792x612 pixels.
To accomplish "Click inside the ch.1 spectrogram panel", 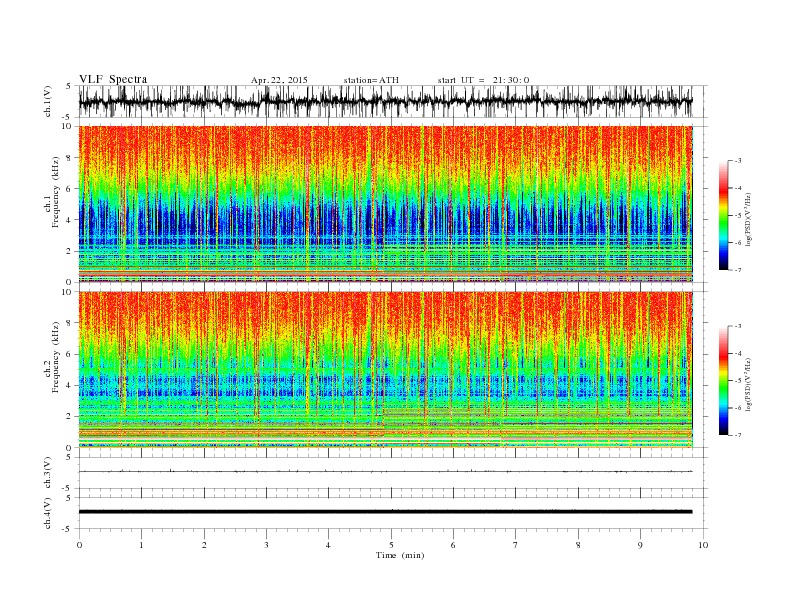I will coord(385,204).
